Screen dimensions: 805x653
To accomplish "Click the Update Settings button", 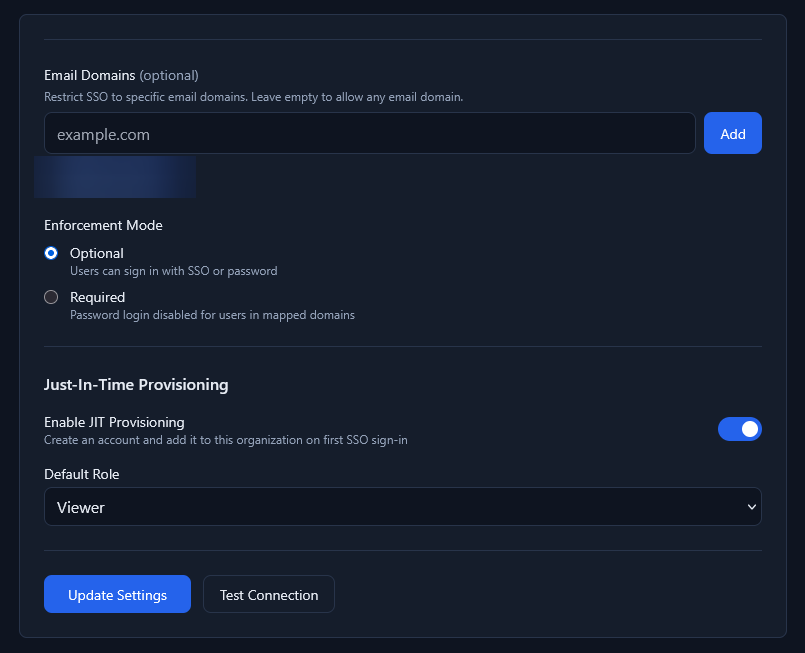I will point(118,594).
